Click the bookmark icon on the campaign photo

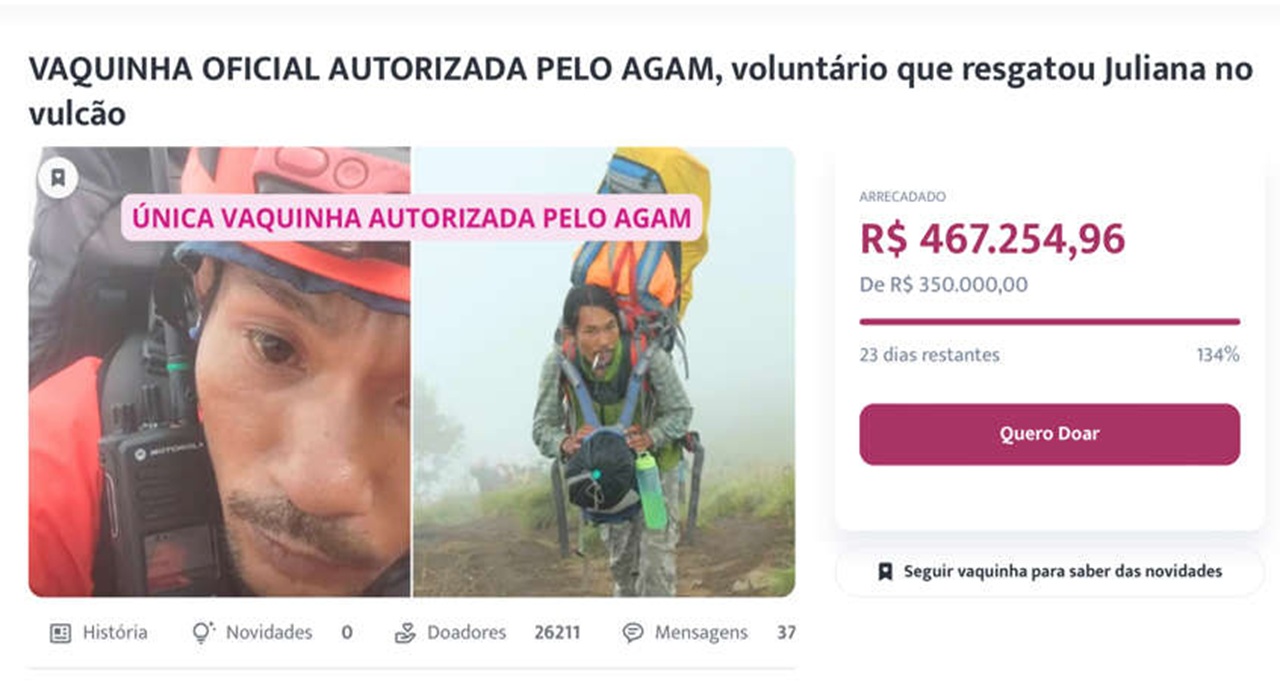click(57, 180)
